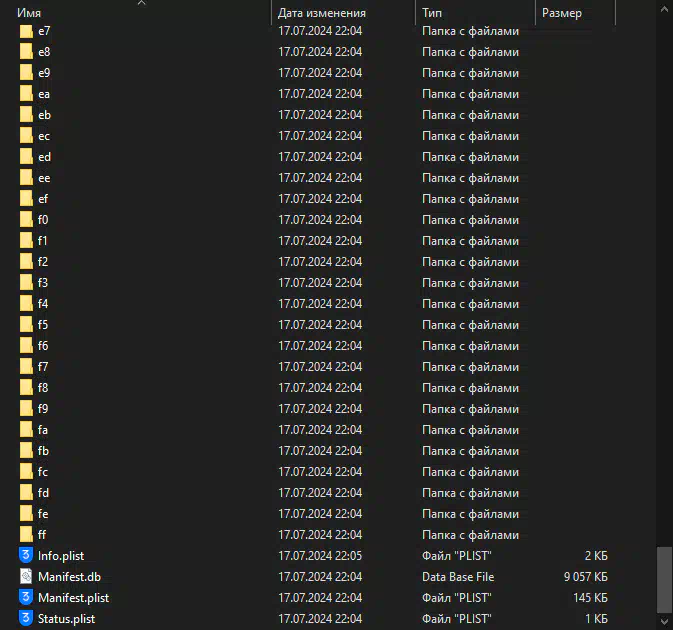
Task: Choose the f2 folder icon
Action: point(26,262)
